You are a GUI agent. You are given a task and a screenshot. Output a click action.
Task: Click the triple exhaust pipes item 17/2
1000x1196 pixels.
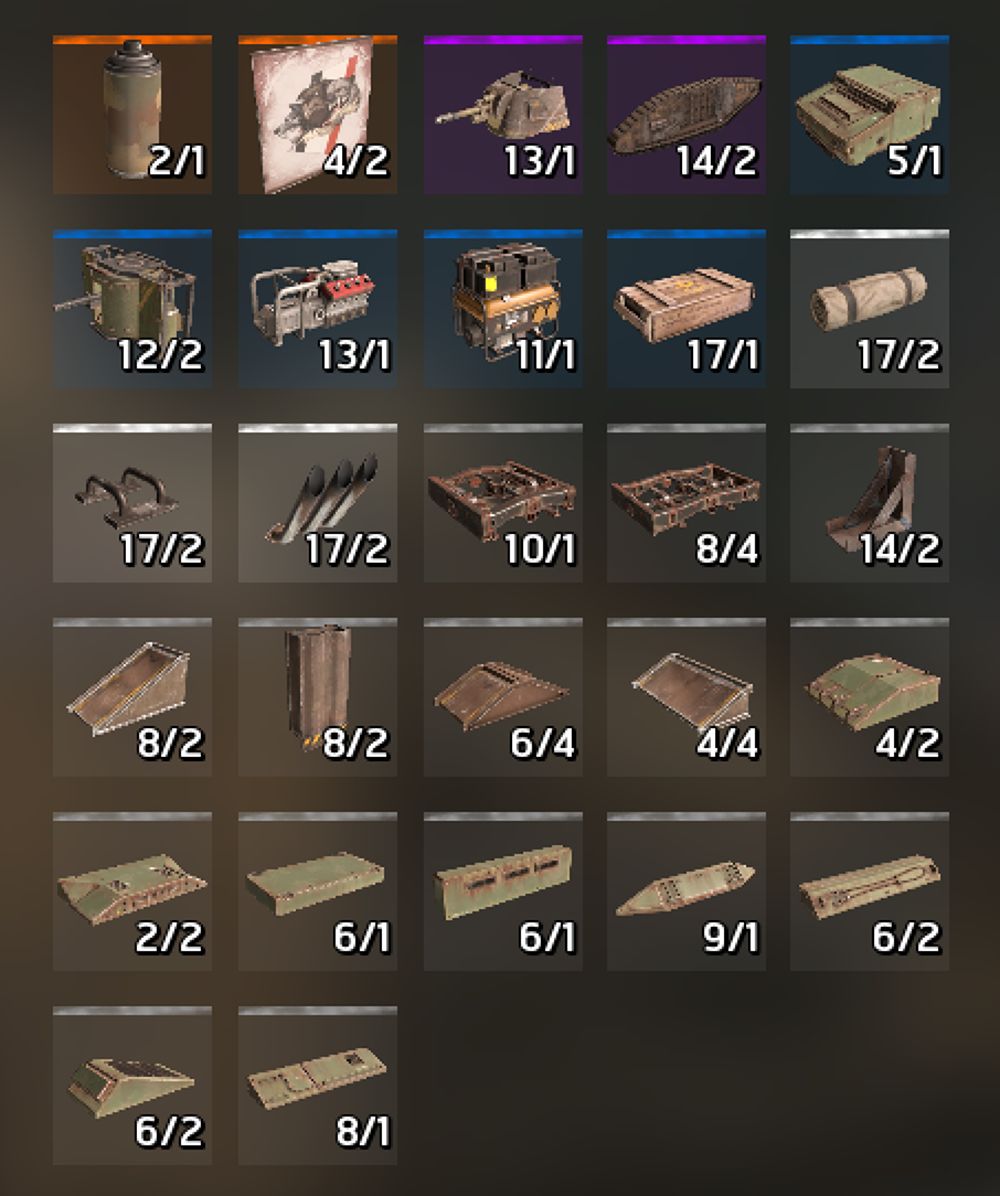(x=318, y=503)
